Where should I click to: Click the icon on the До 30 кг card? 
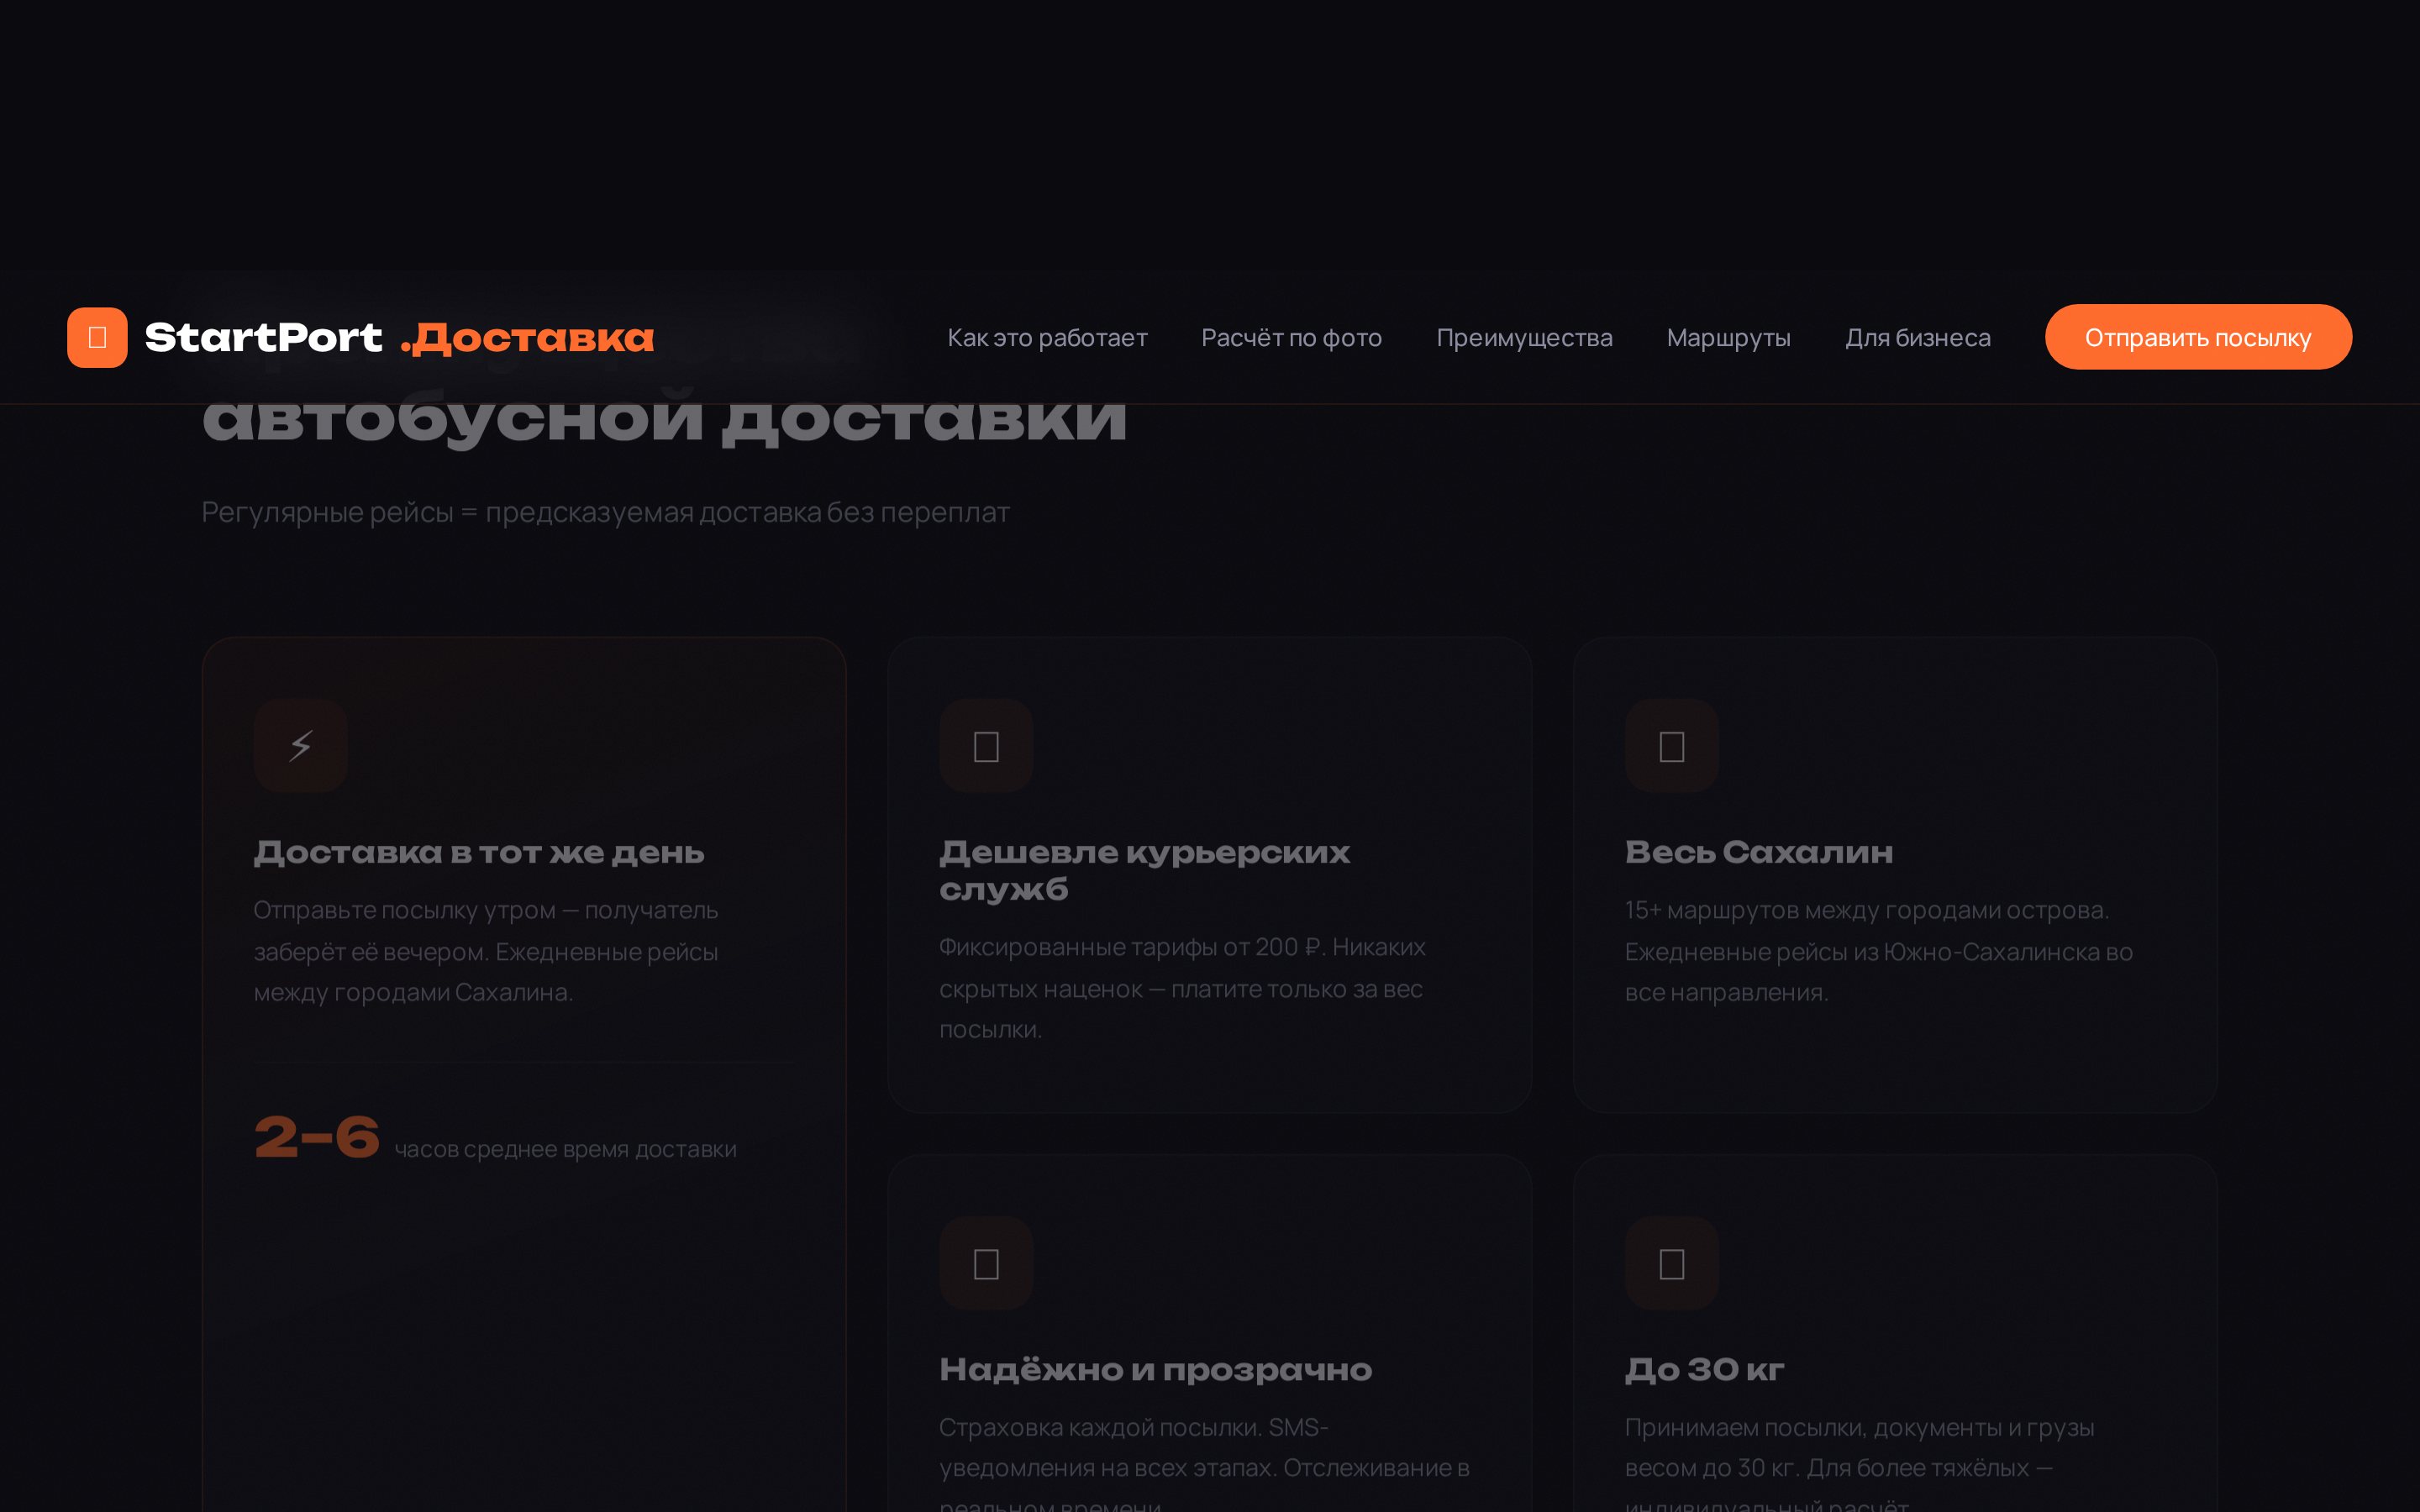pos(1672,1263)
